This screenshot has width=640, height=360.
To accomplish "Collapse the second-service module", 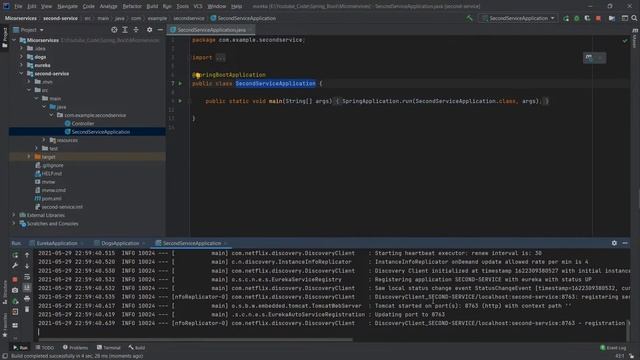I will [22, 73].
